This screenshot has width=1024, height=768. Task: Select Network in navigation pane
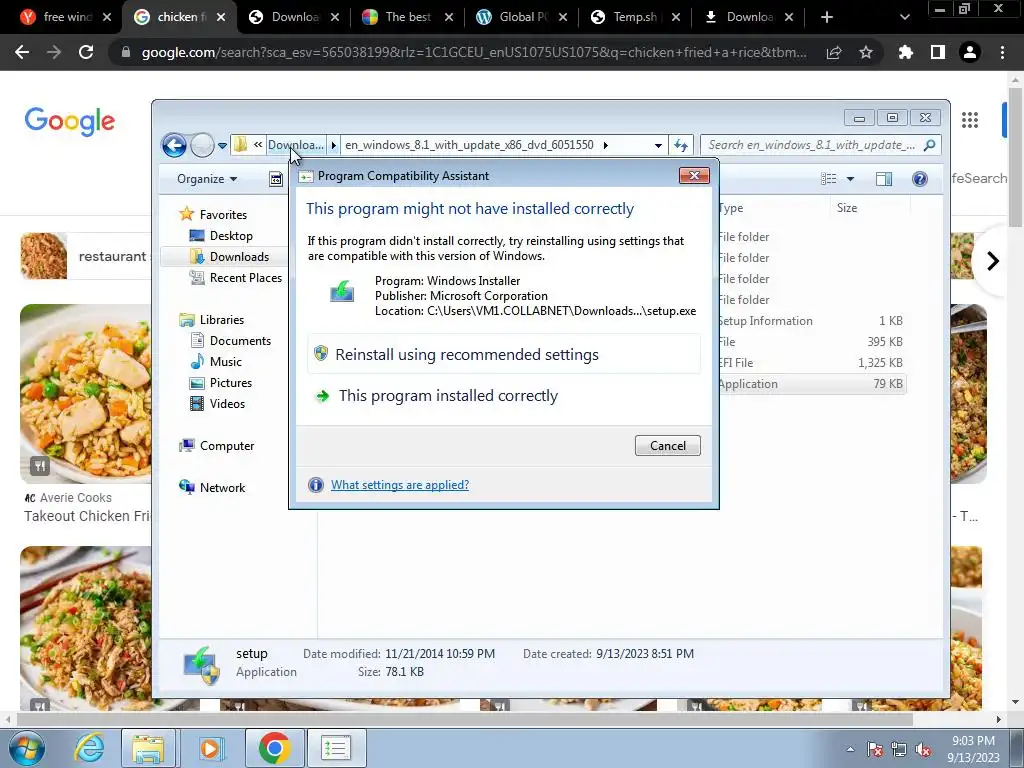coord(222,487)
